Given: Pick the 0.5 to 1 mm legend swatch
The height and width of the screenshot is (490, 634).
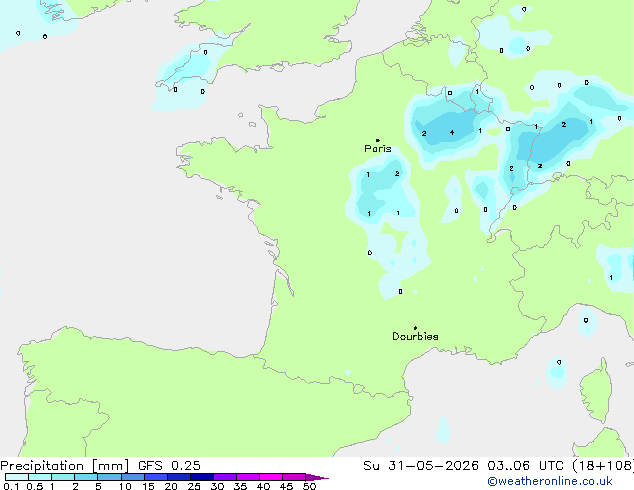Looking at the screenshot, I should (x=40, y=477).
